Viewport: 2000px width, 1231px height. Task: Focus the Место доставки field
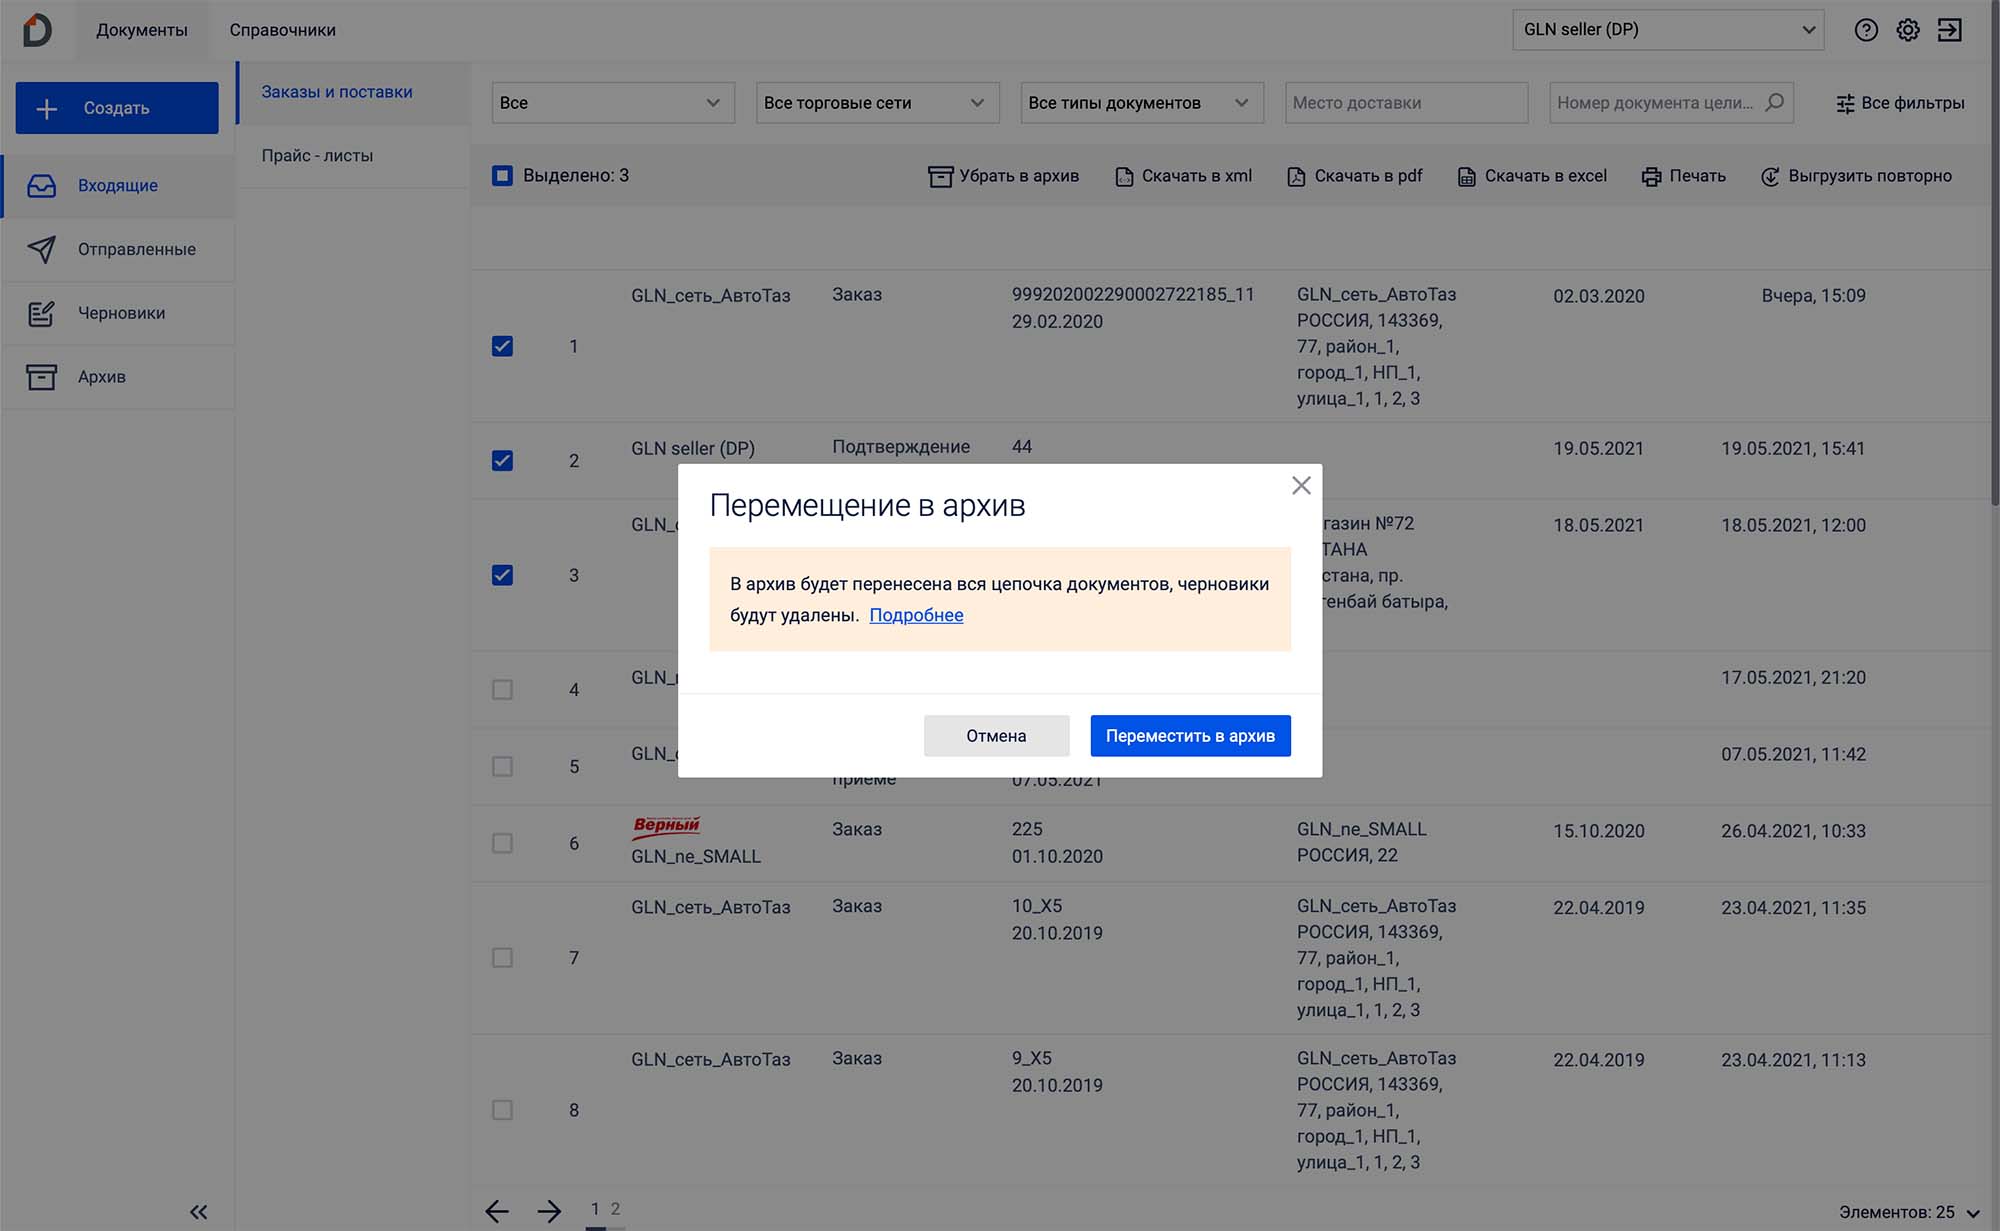pos(1406,103)
